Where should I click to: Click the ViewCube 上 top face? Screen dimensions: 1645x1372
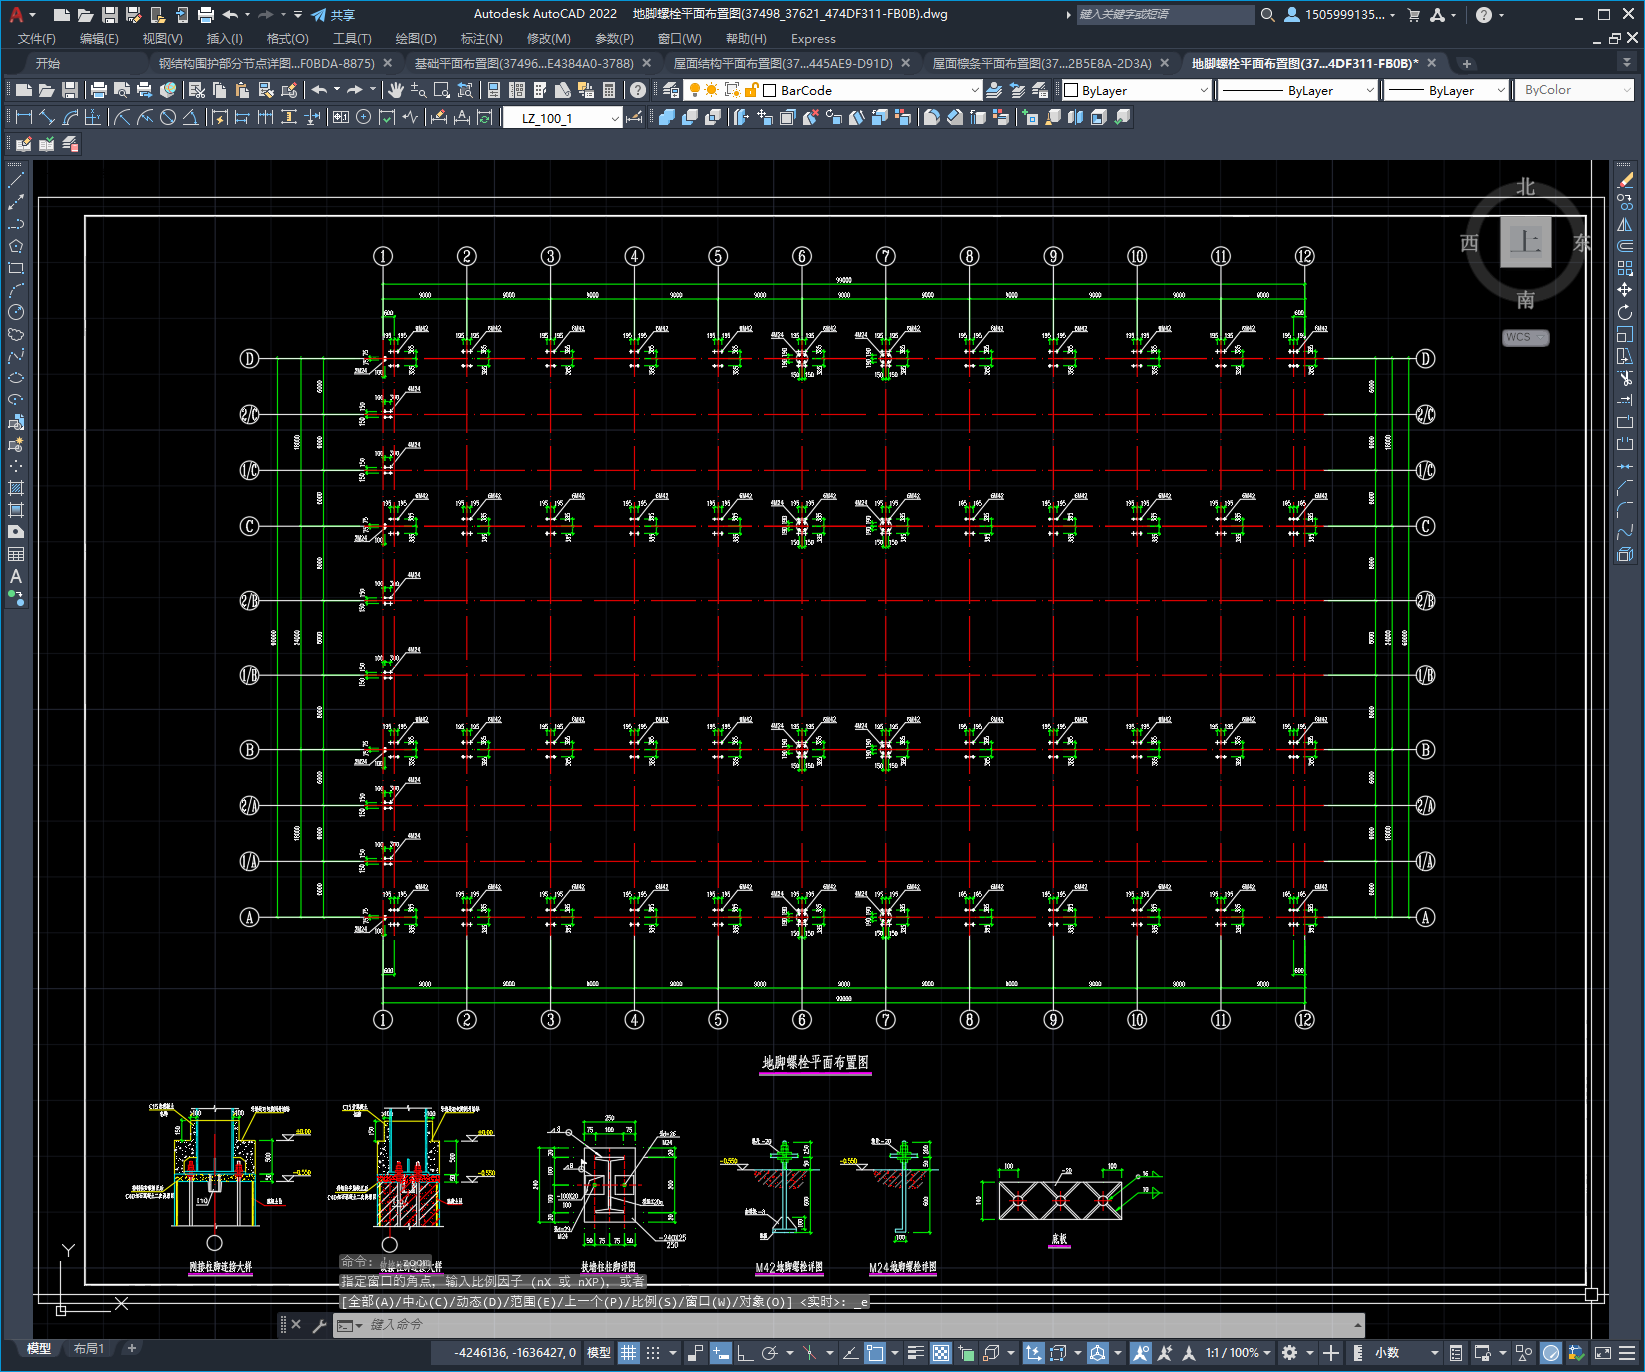[x=1525, y=241]
